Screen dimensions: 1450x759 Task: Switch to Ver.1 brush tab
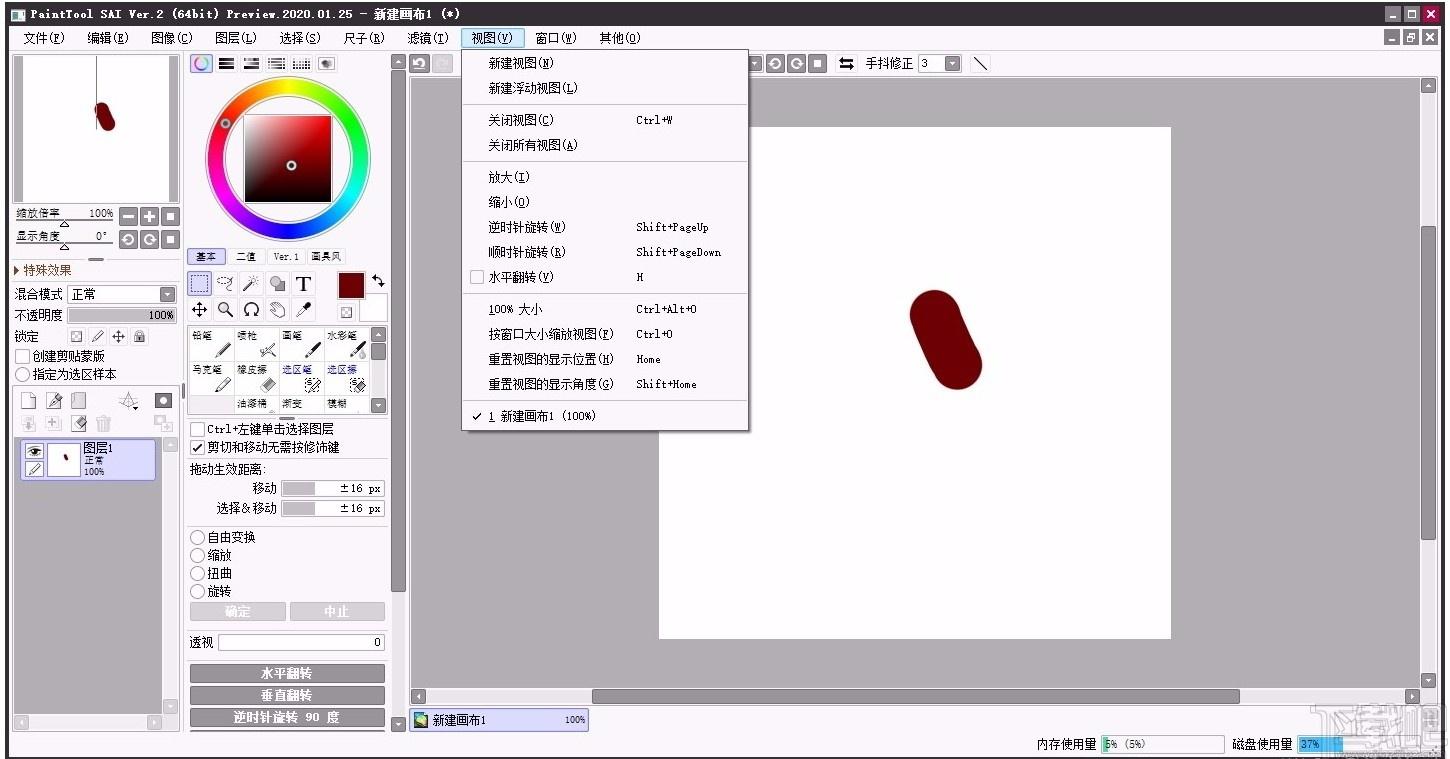point(286,256)
